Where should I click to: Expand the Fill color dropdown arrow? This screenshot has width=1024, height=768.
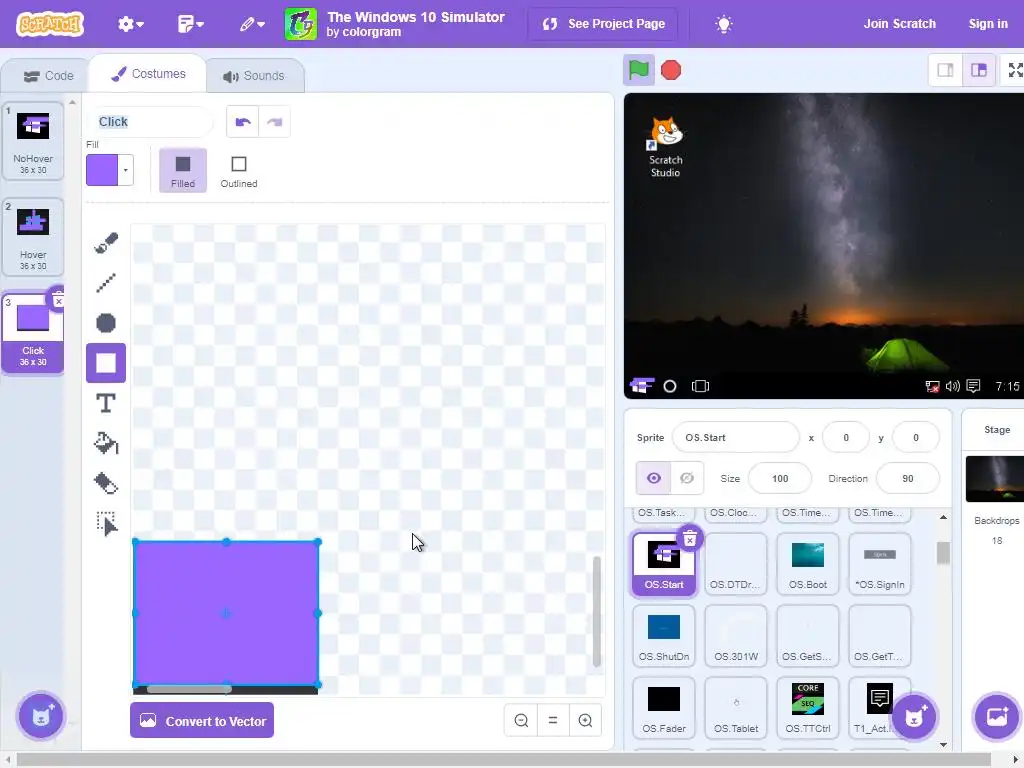[x=125, y=170]
